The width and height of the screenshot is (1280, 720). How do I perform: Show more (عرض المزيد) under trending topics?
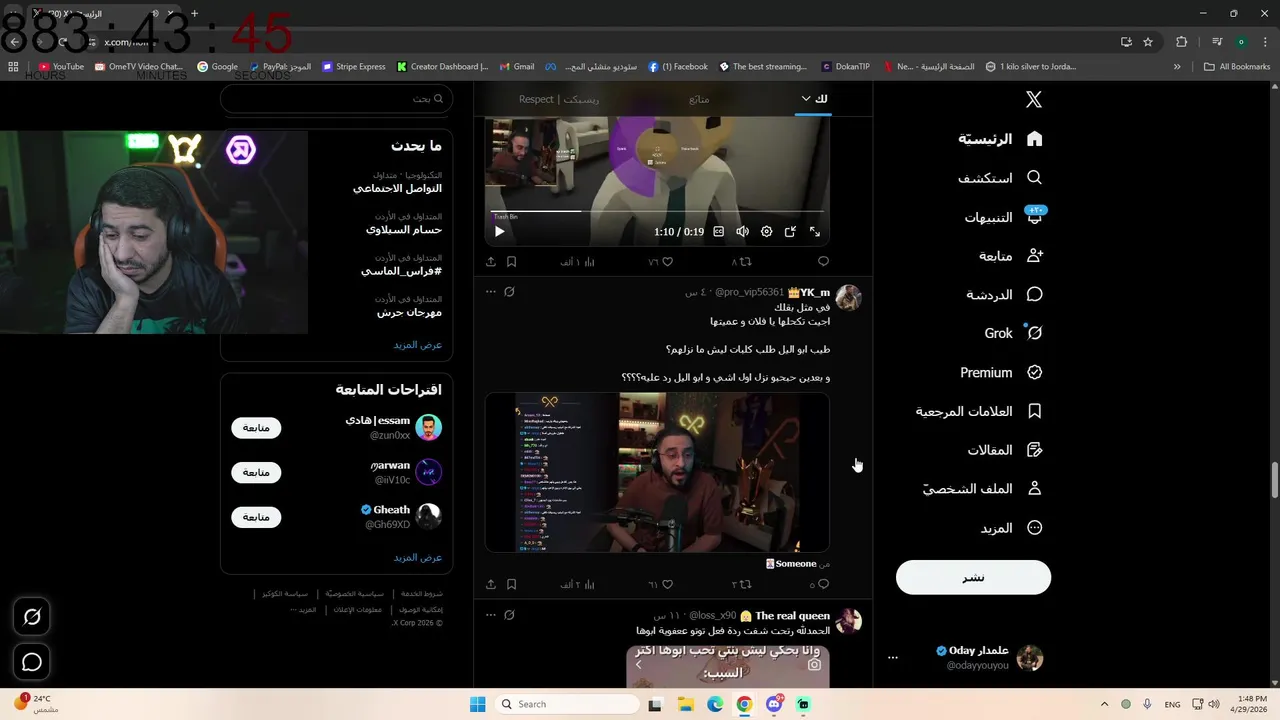pyautogui.click(x=417, y=344)
